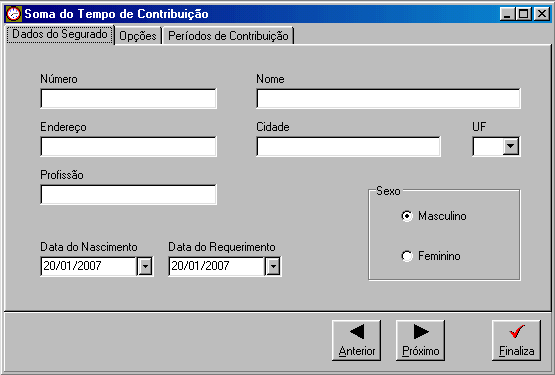Open the Dados do Segurado tab
The image size is (555, 375).
(60, 34)
